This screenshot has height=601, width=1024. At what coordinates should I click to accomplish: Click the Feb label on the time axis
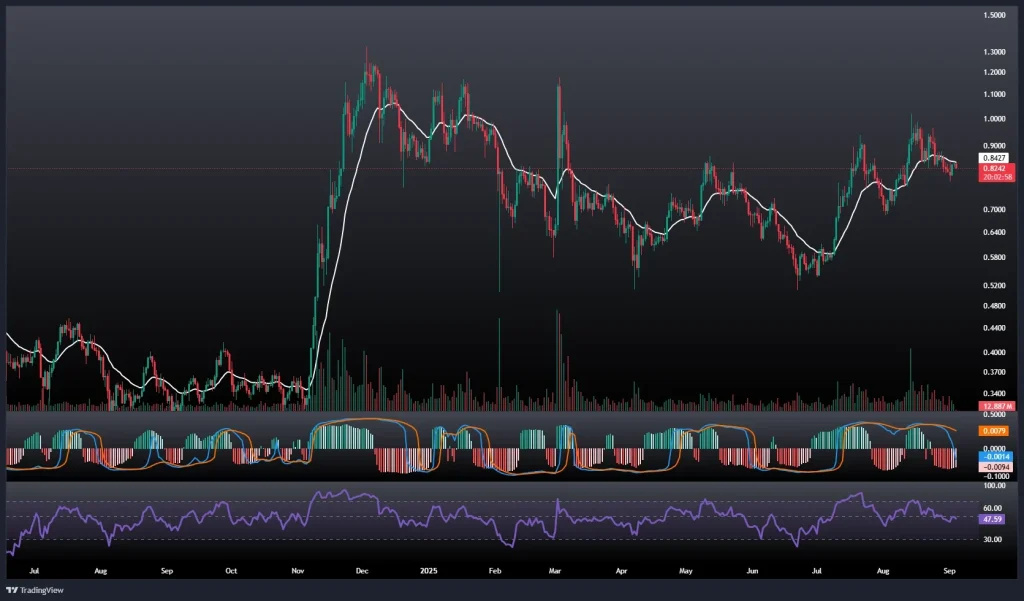point(494,570)
